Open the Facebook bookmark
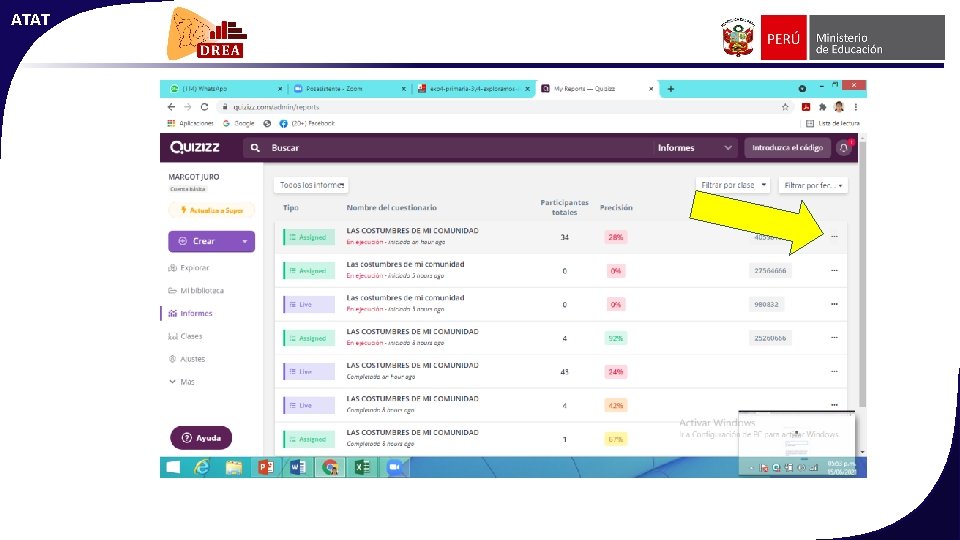Screen dimensions: 960x540 coord(307,123)
